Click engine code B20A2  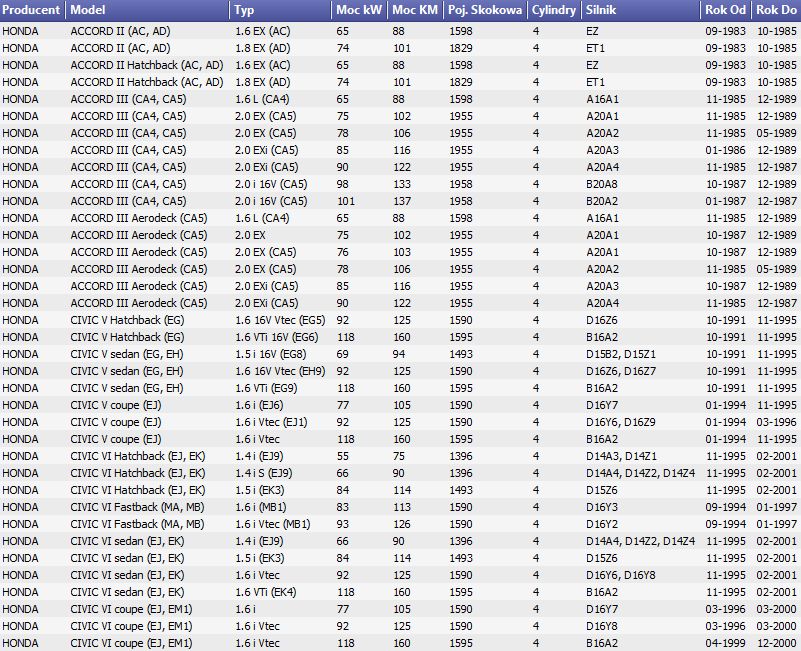point(602,201)
